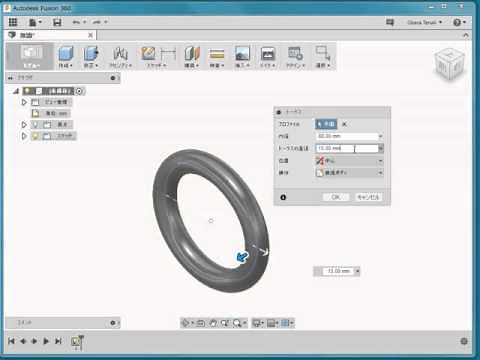Open Comments panel options dot
This screenshot has width=480, height=360.
point(113,323)
